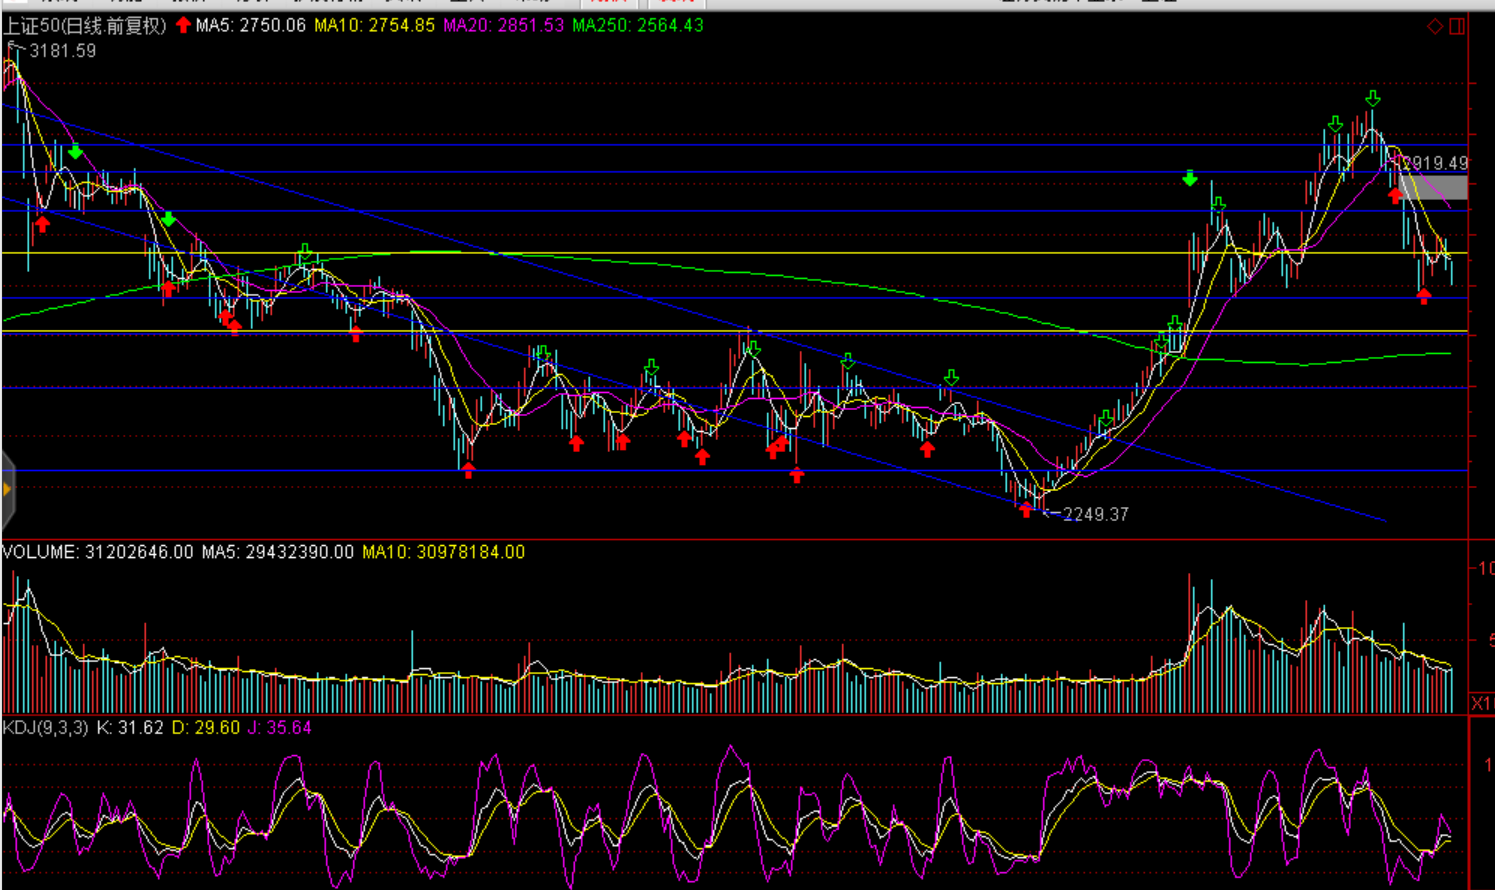
Task: Click the red split-panel icon at top right
Action: pos(1457,26)
